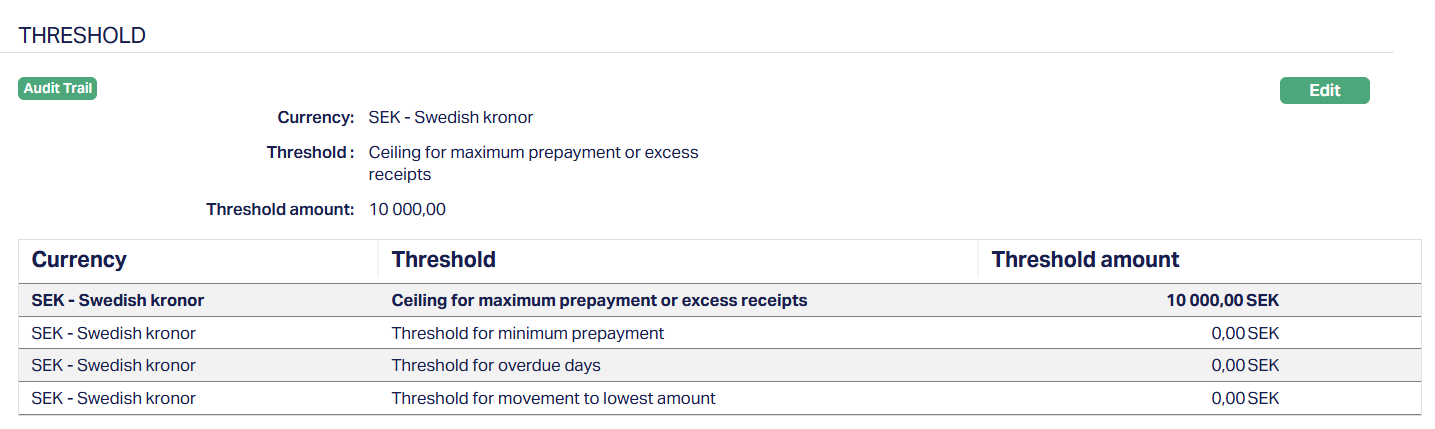Viewport: 1435px width, 429px height.
Task: Click the lowest amount row's 0,00 SEK amount
Action: coord(1244,398)
